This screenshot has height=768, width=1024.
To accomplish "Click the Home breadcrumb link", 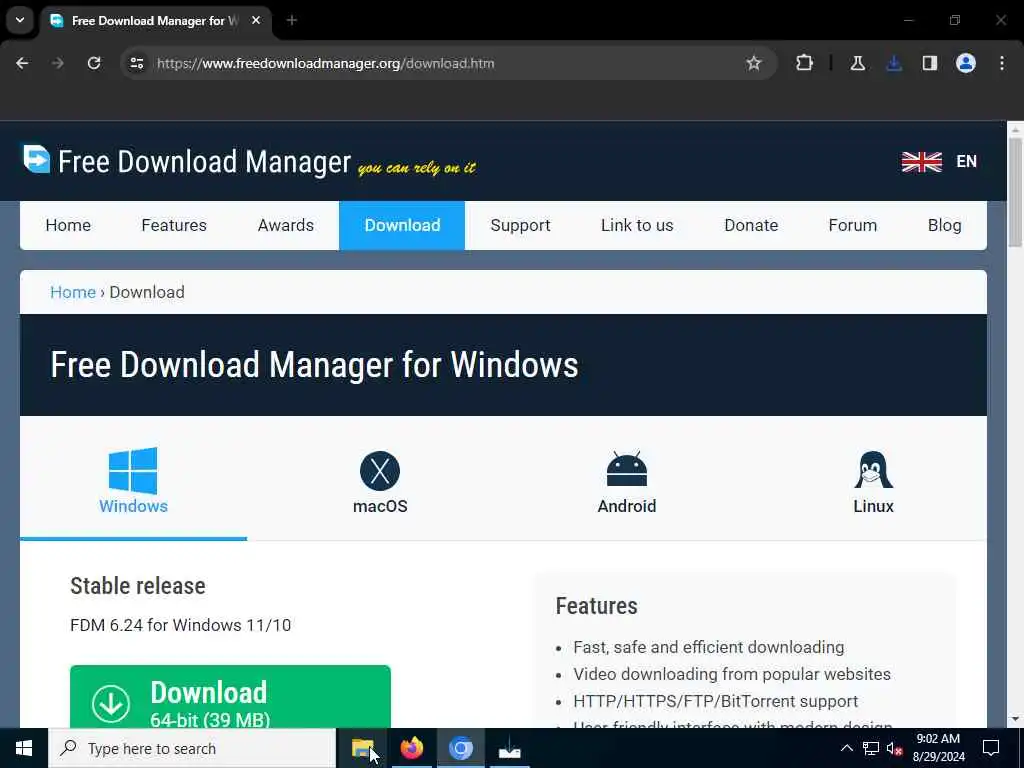I will [73, 292].
